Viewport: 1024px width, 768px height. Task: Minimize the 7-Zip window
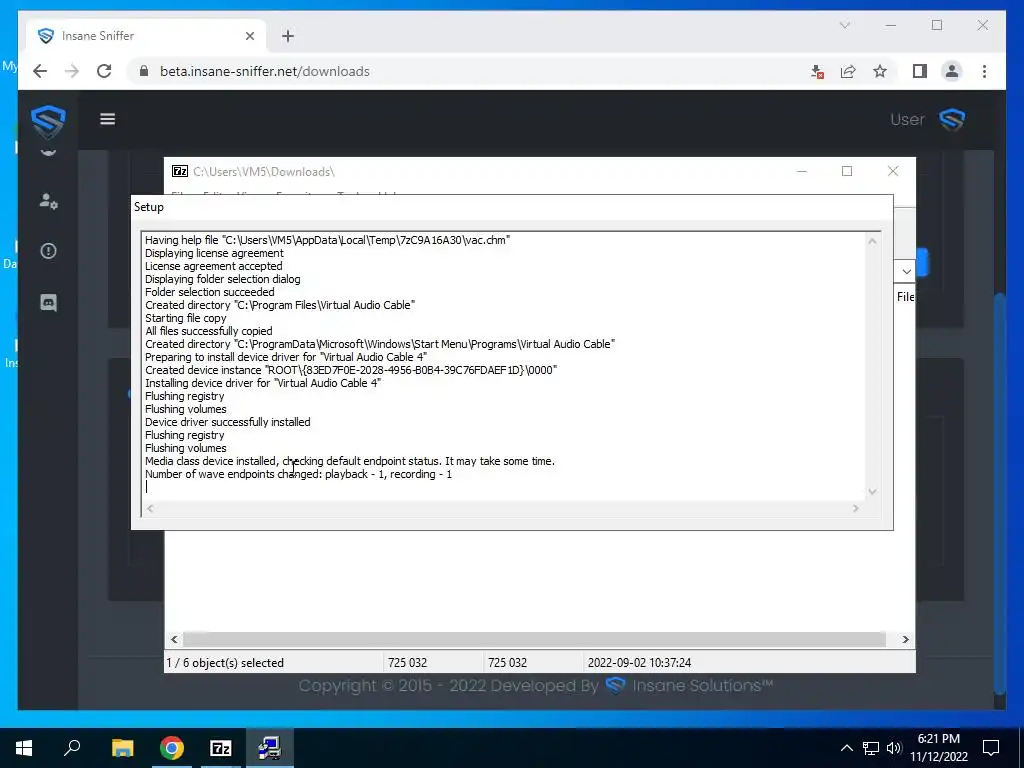[x=802, y=171]
